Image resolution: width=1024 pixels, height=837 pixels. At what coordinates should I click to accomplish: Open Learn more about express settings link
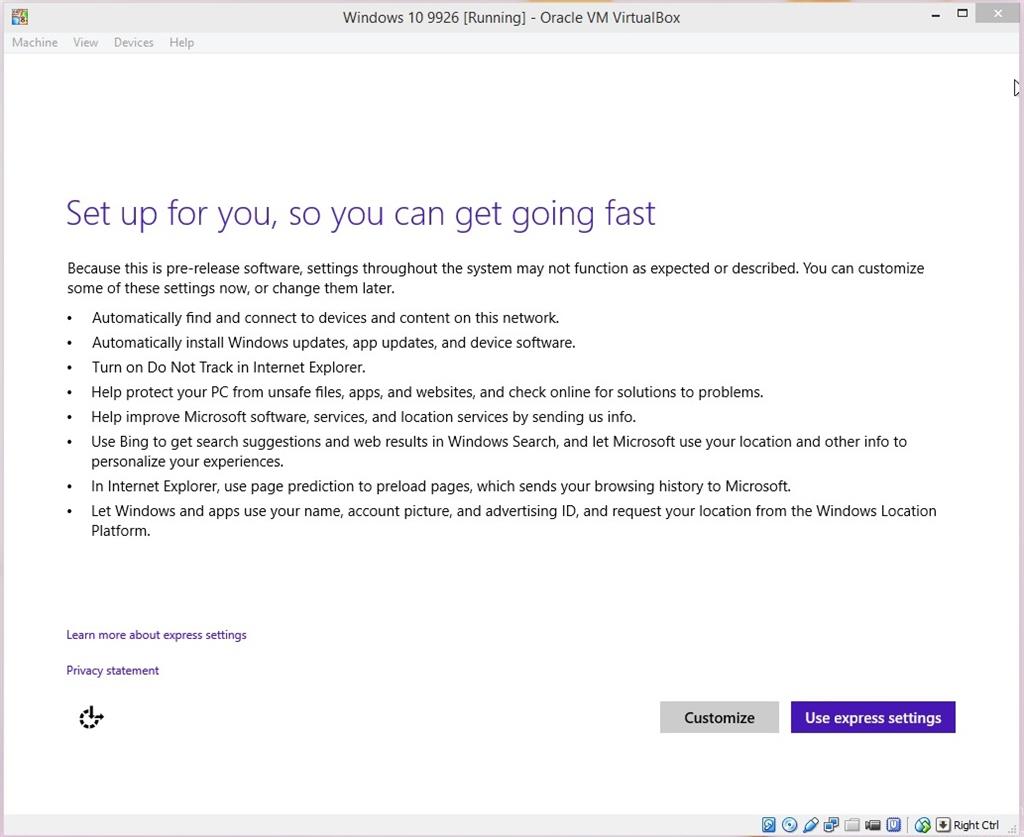[x=156, y=635]
